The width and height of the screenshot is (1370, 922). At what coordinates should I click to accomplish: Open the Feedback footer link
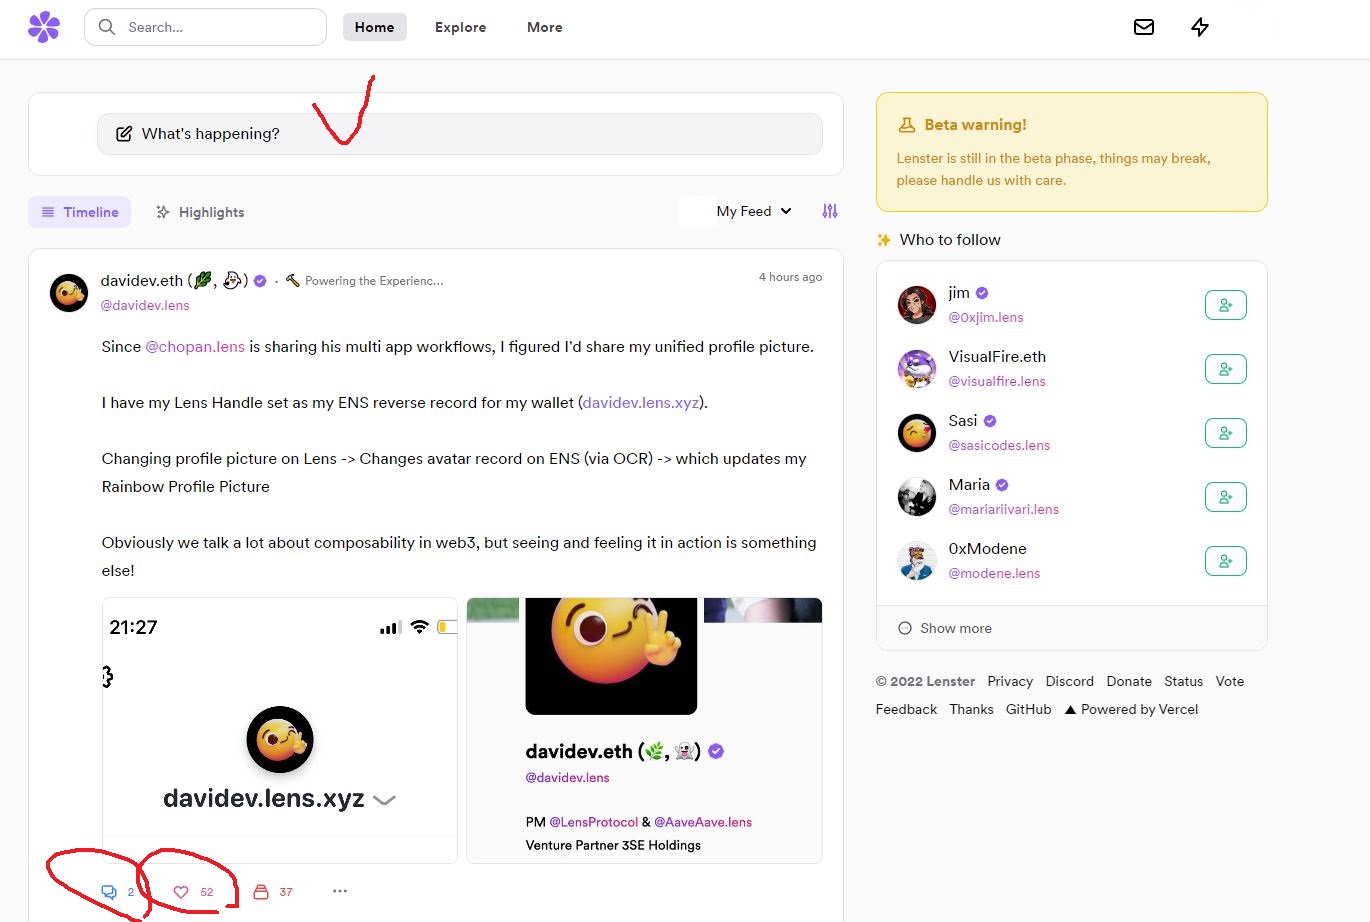907,710
